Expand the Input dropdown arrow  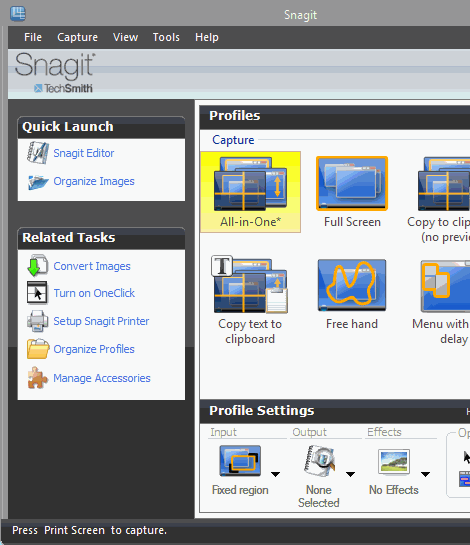pyautogui.click(x=275, y=474)
